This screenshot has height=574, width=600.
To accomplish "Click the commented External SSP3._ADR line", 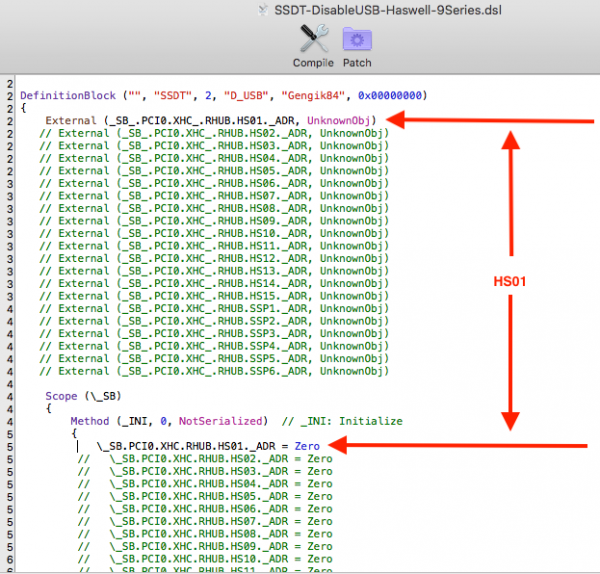I will coord(214,334).
